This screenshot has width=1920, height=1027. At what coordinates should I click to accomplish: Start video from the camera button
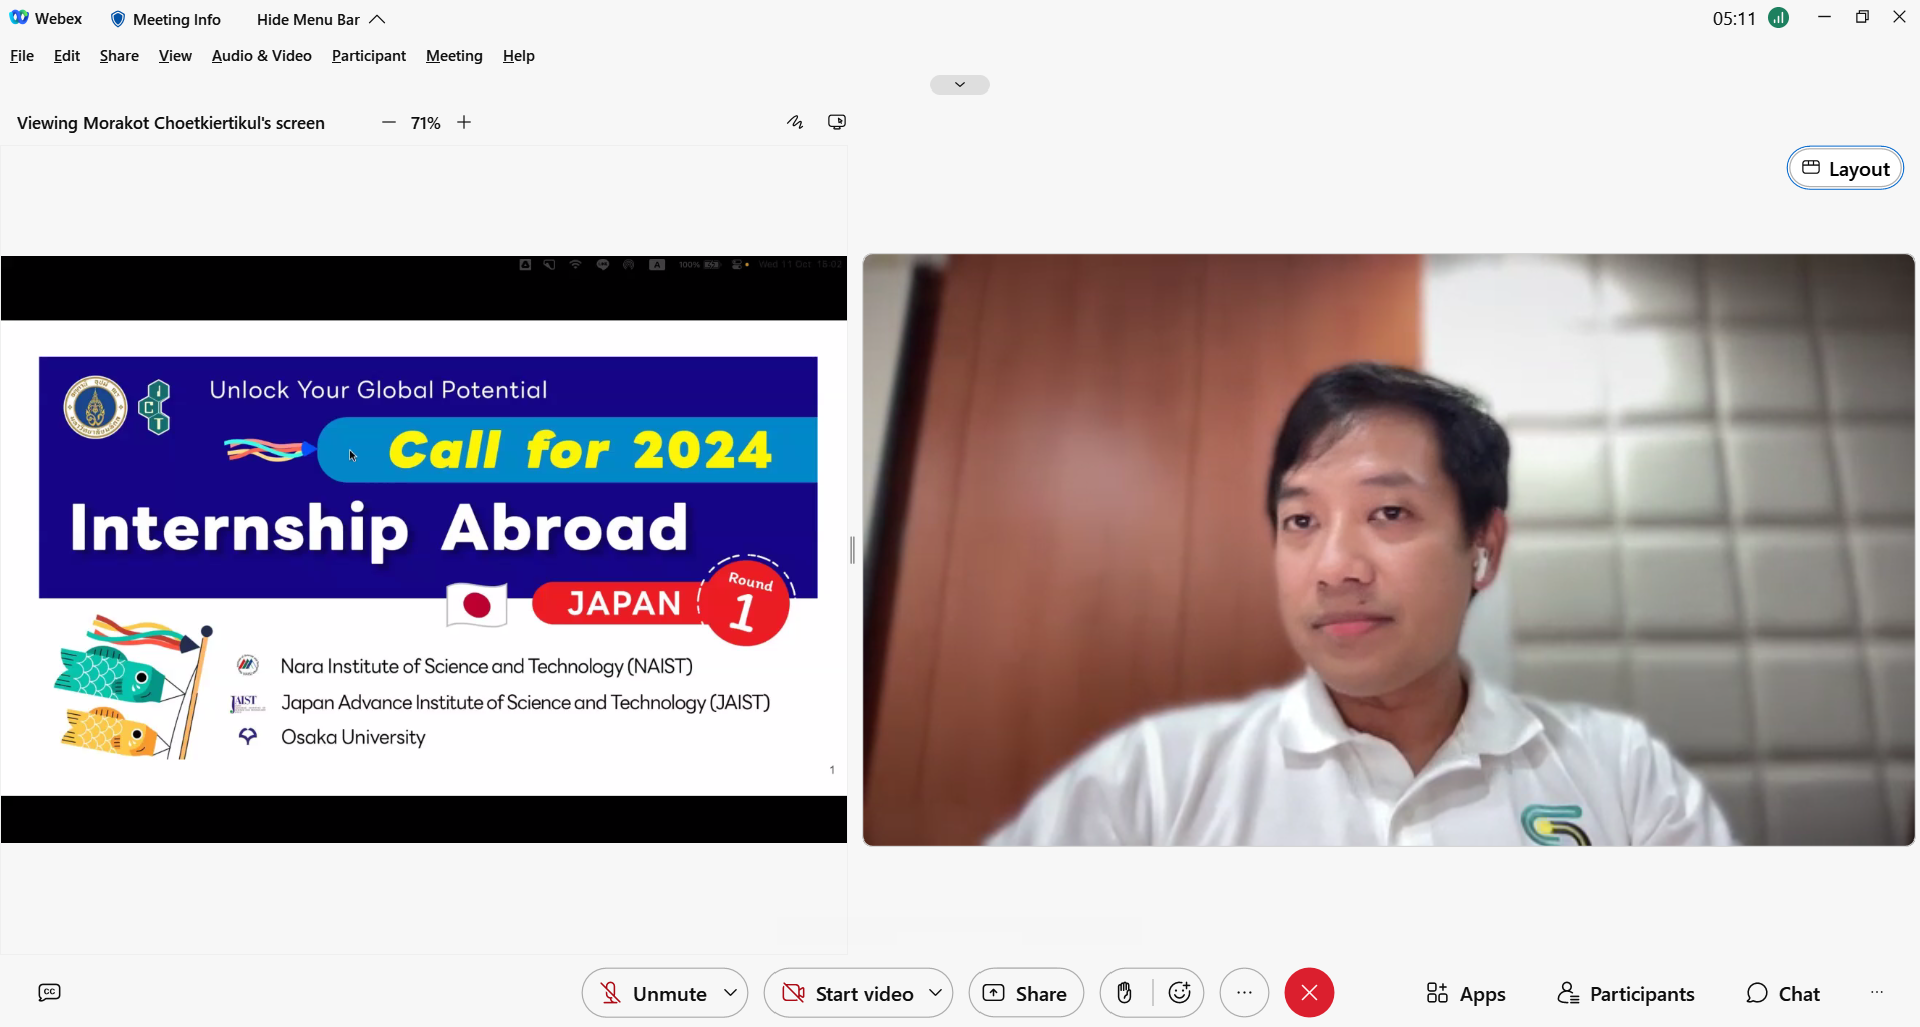coord(848,993)
